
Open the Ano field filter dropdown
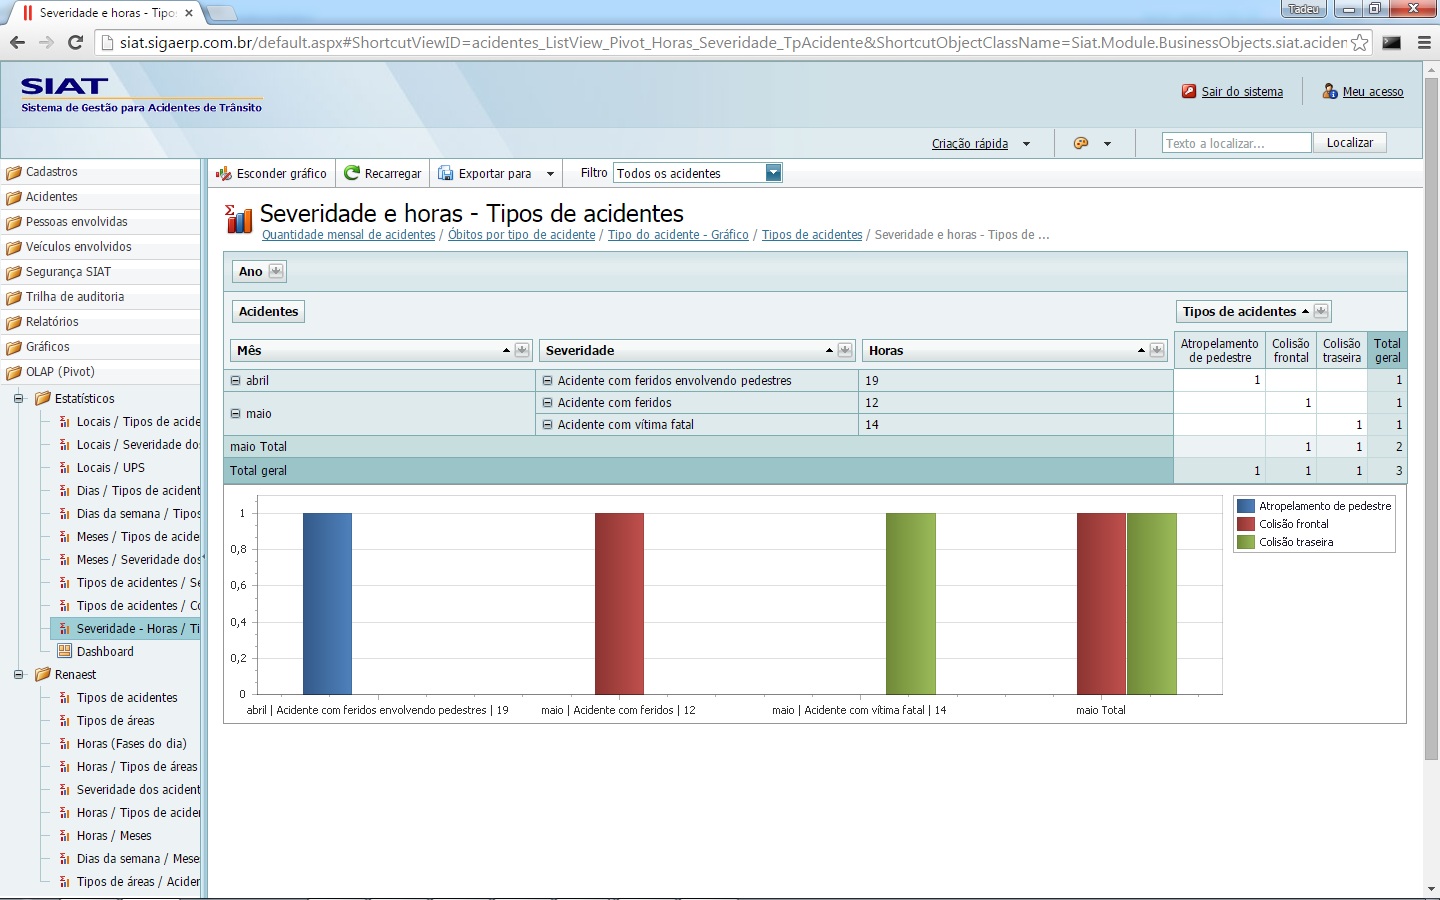point(276,271)
